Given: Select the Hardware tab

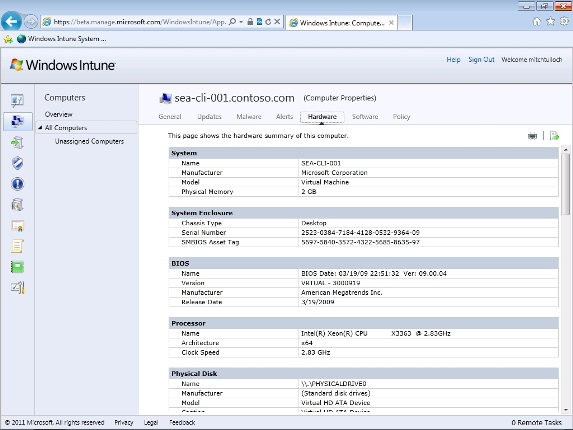Looking at the screenshot, I should click(322, 117).
